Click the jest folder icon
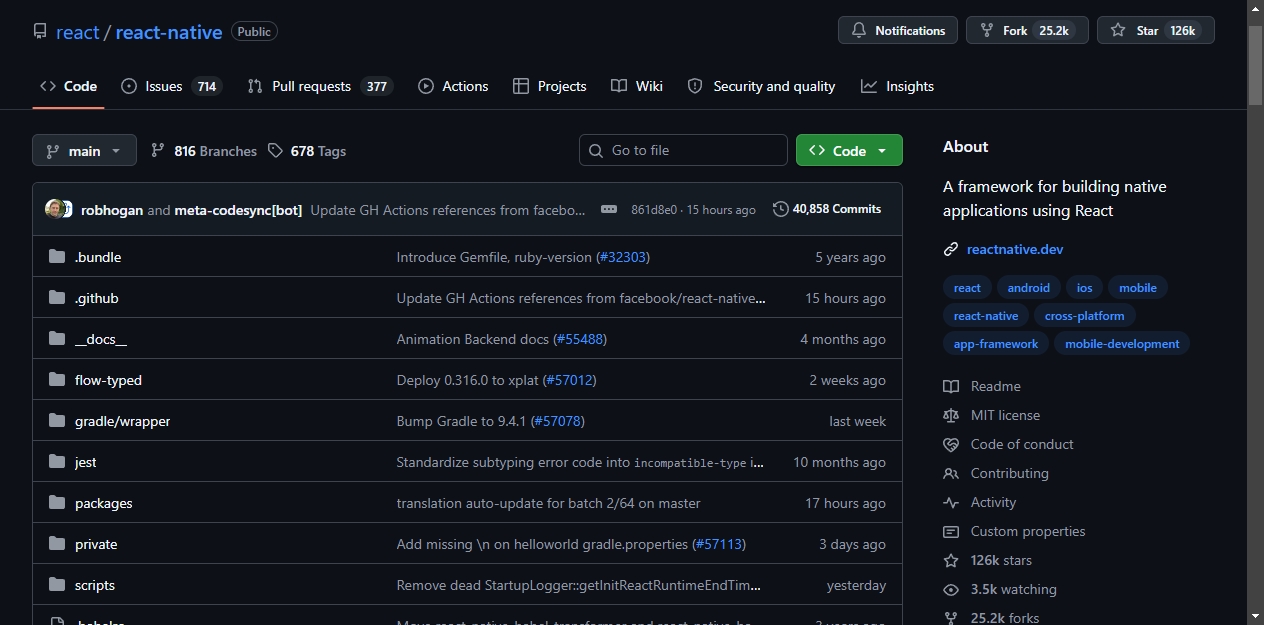1264x625 pixels. (57, 462)
